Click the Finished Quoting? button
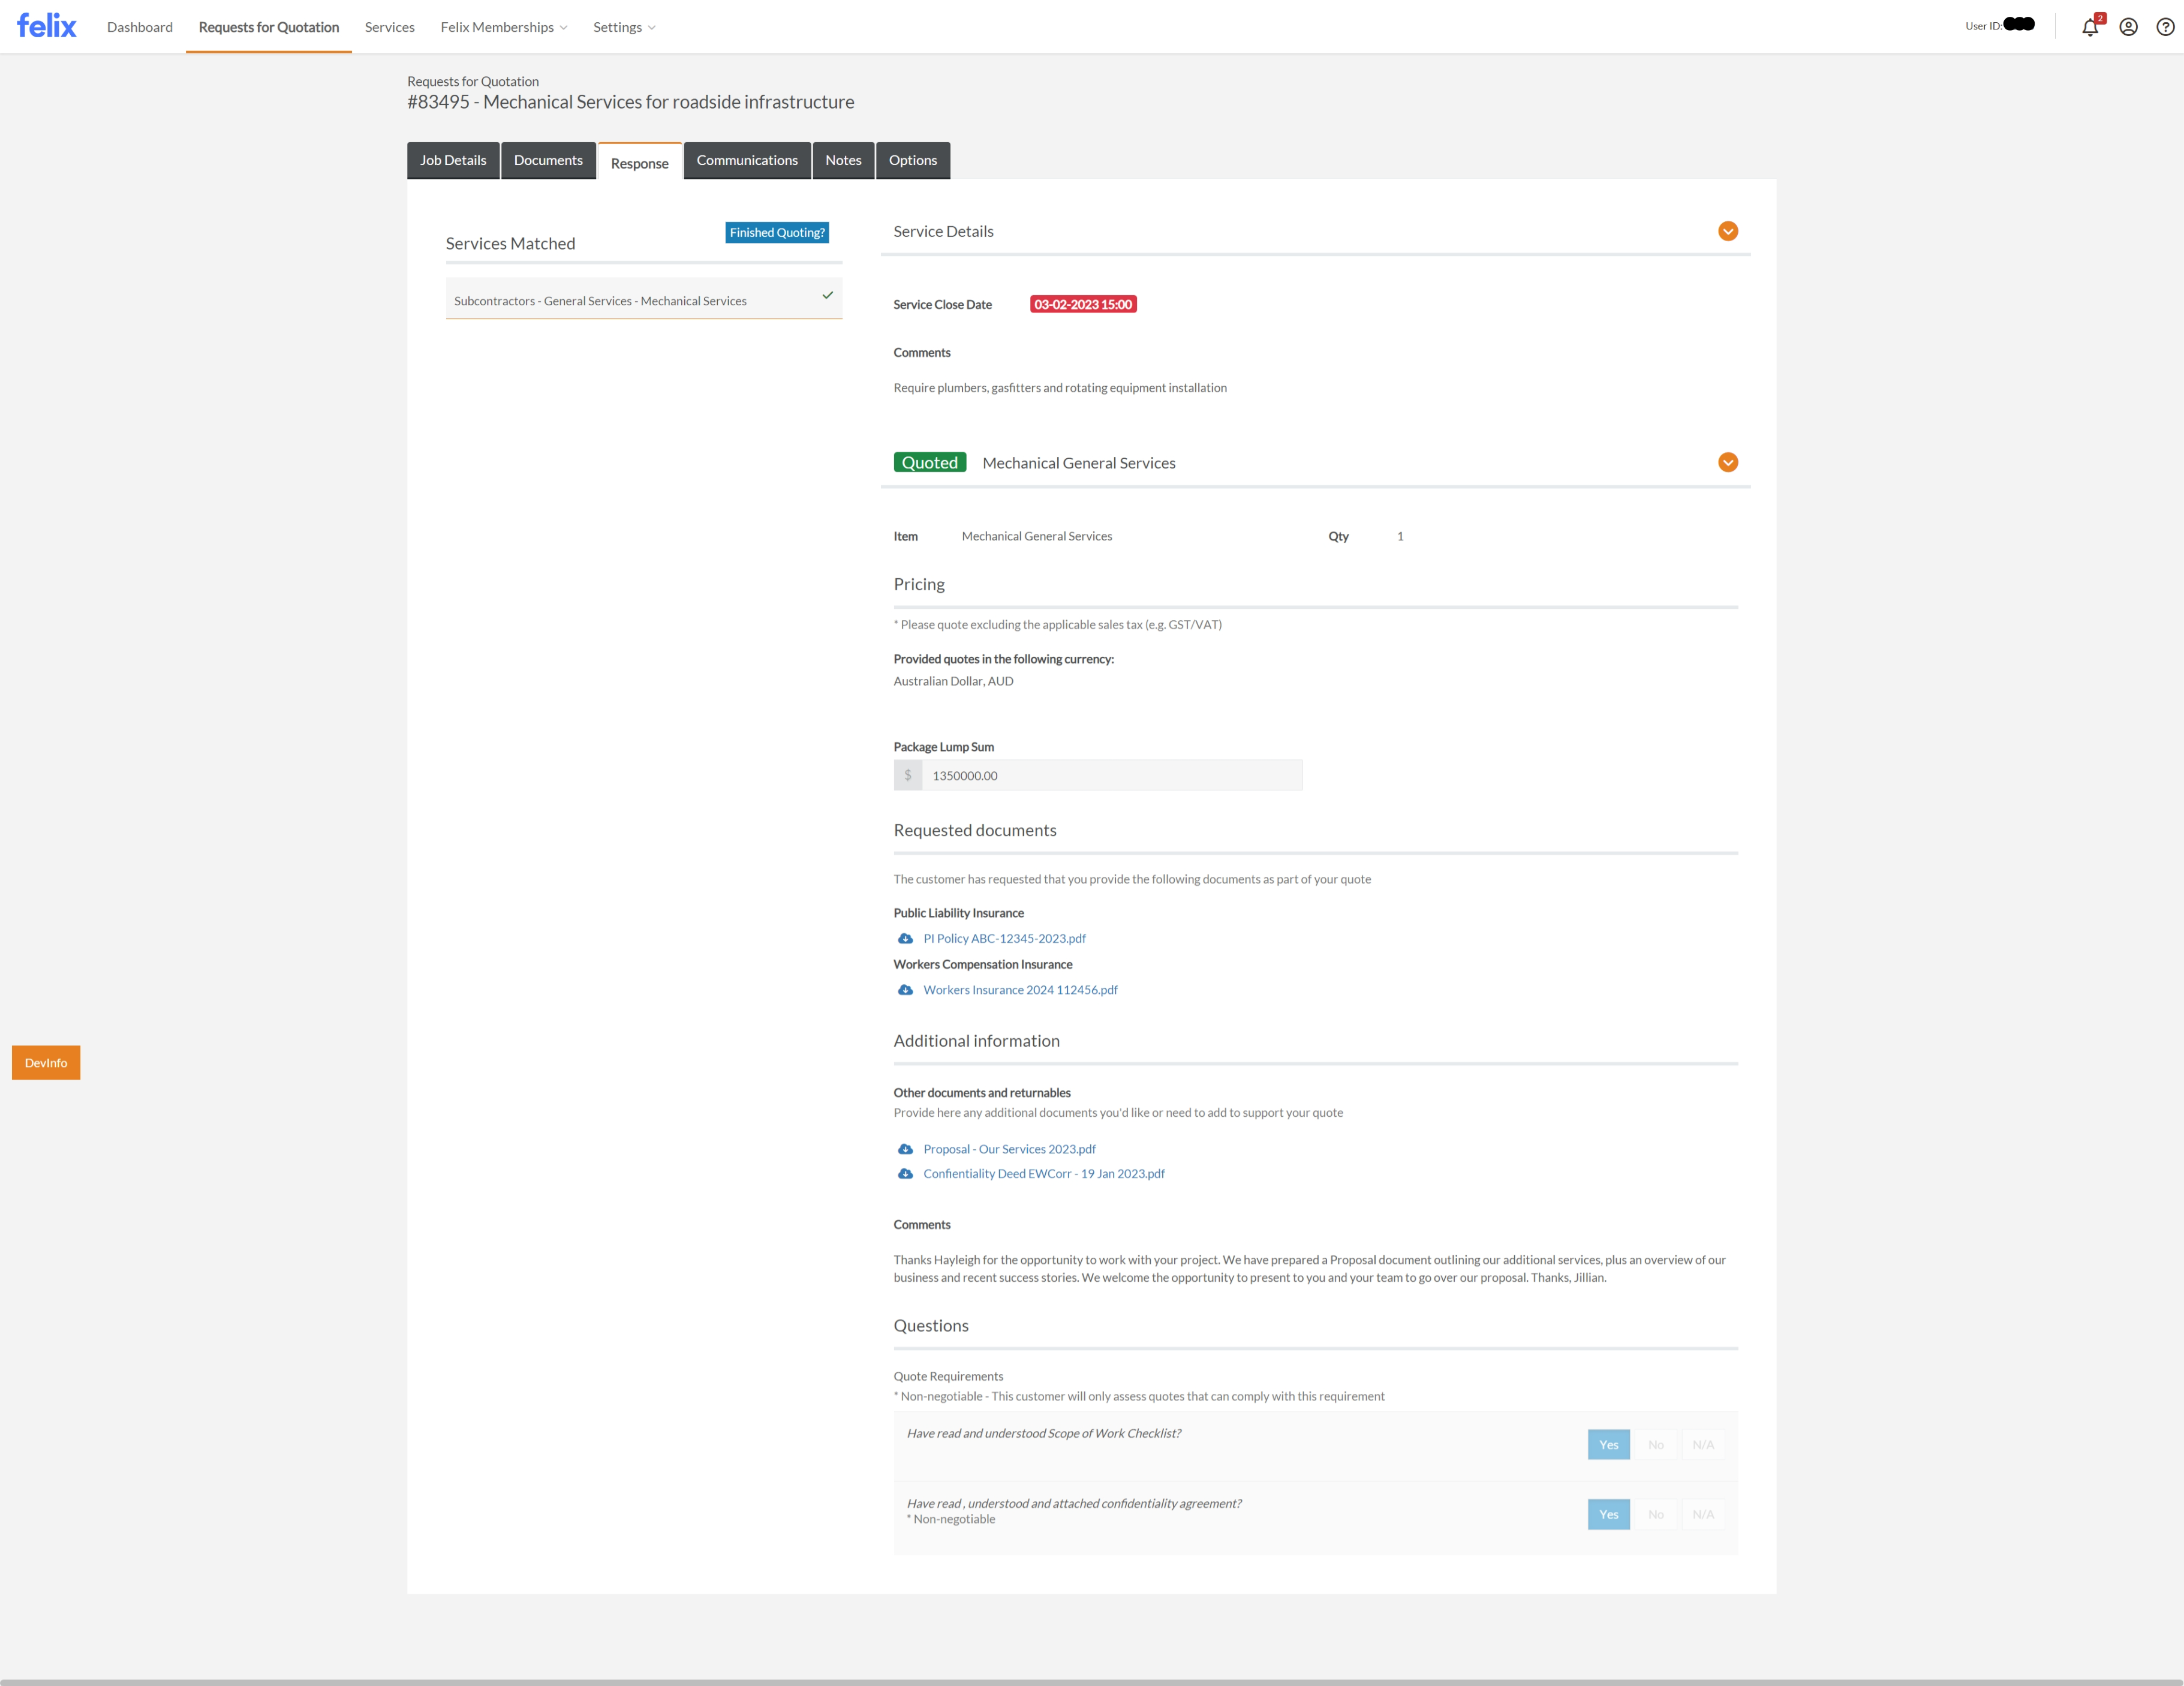 (x=776, y=232)
